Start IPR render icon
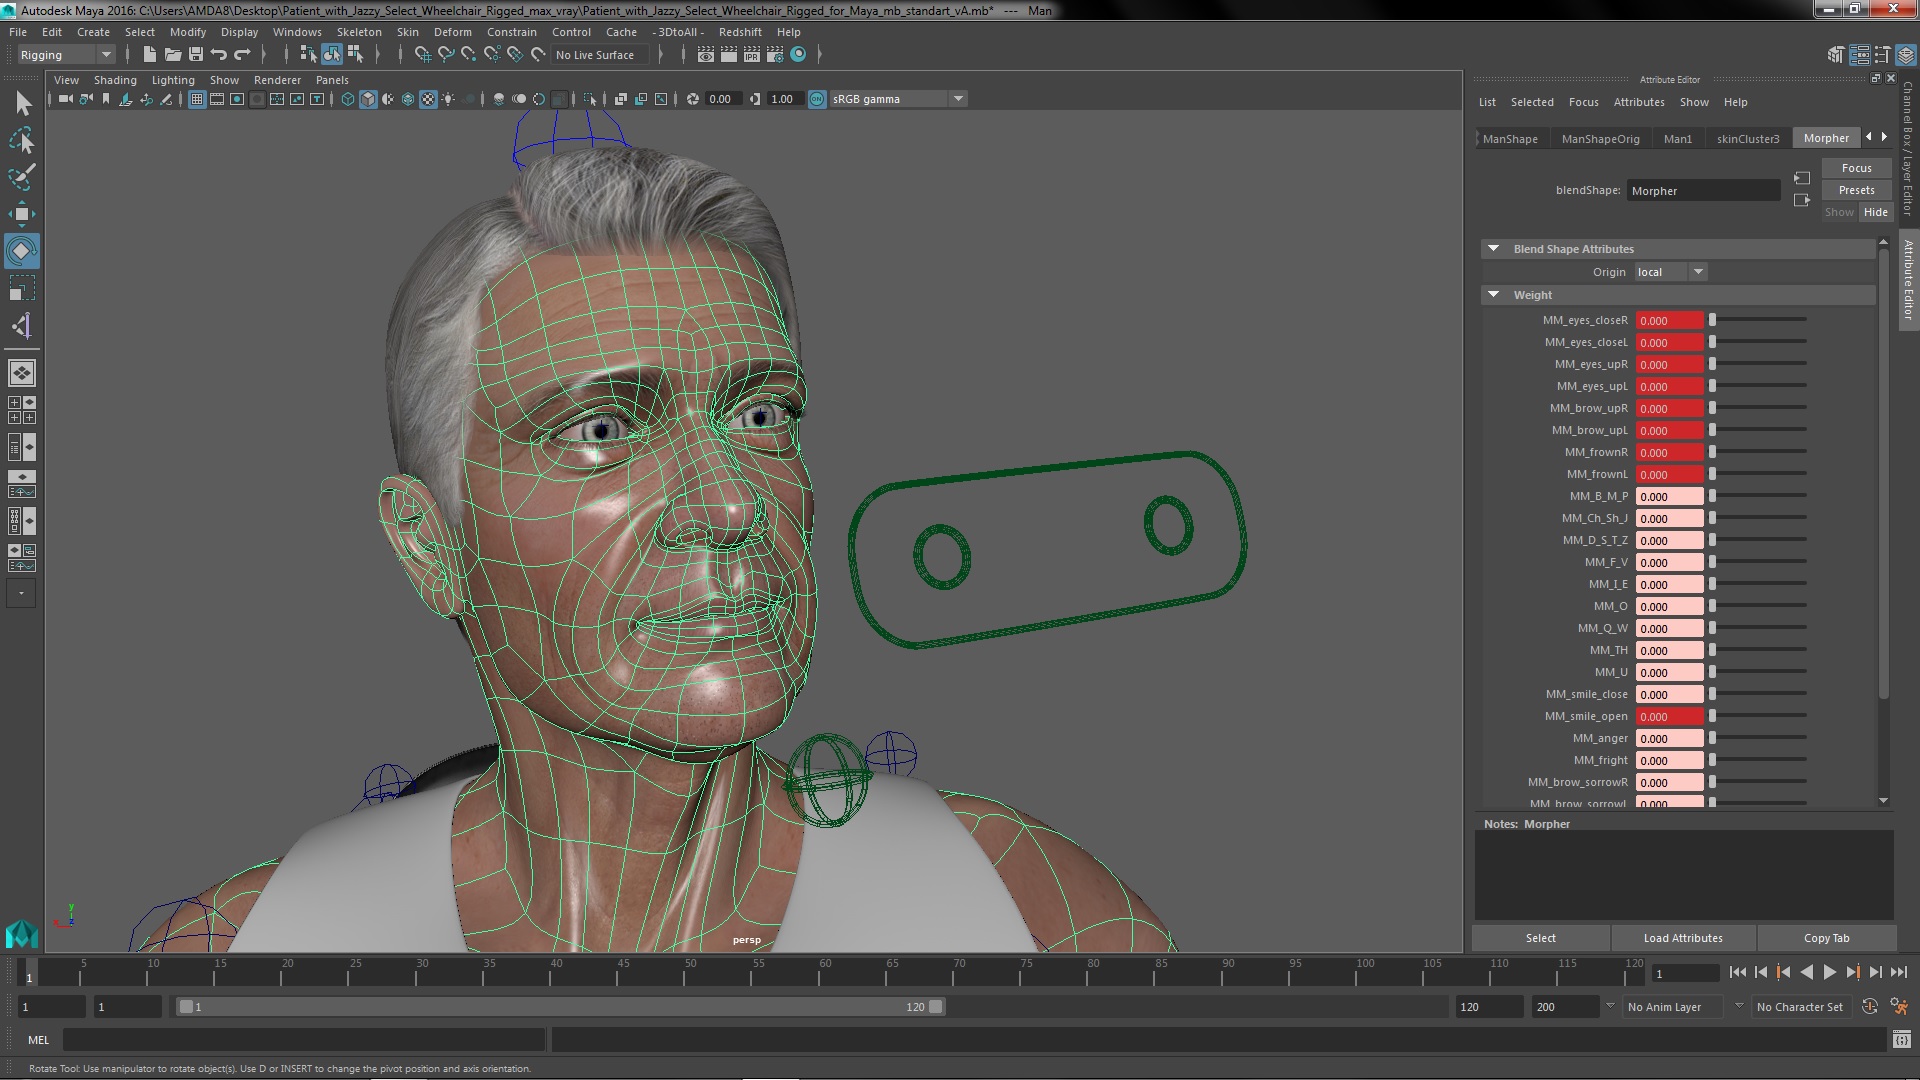This screenshot has height=1080, width=1920. click(x=751, y=55)
